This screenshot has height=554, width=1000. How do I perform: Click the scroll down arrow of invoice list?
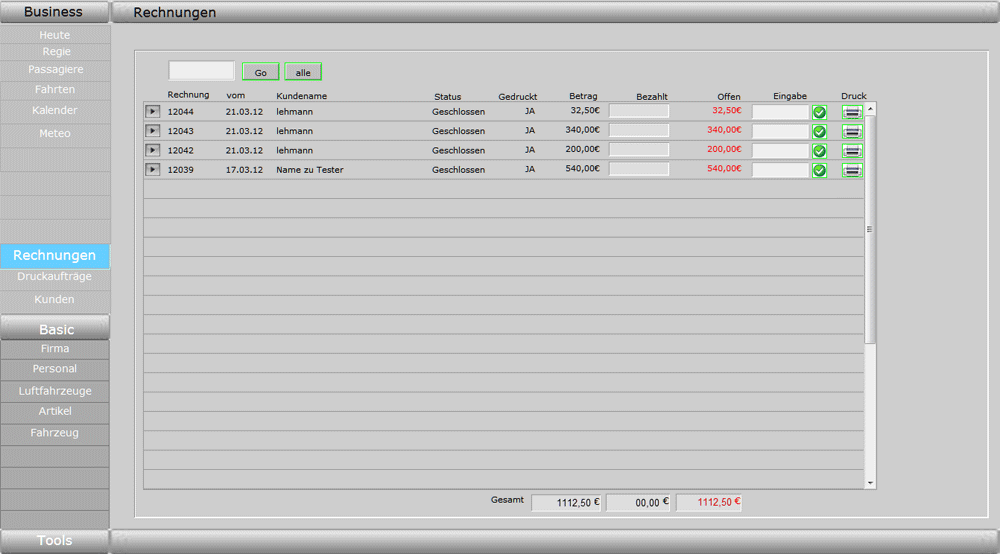(x=870, y=483)
